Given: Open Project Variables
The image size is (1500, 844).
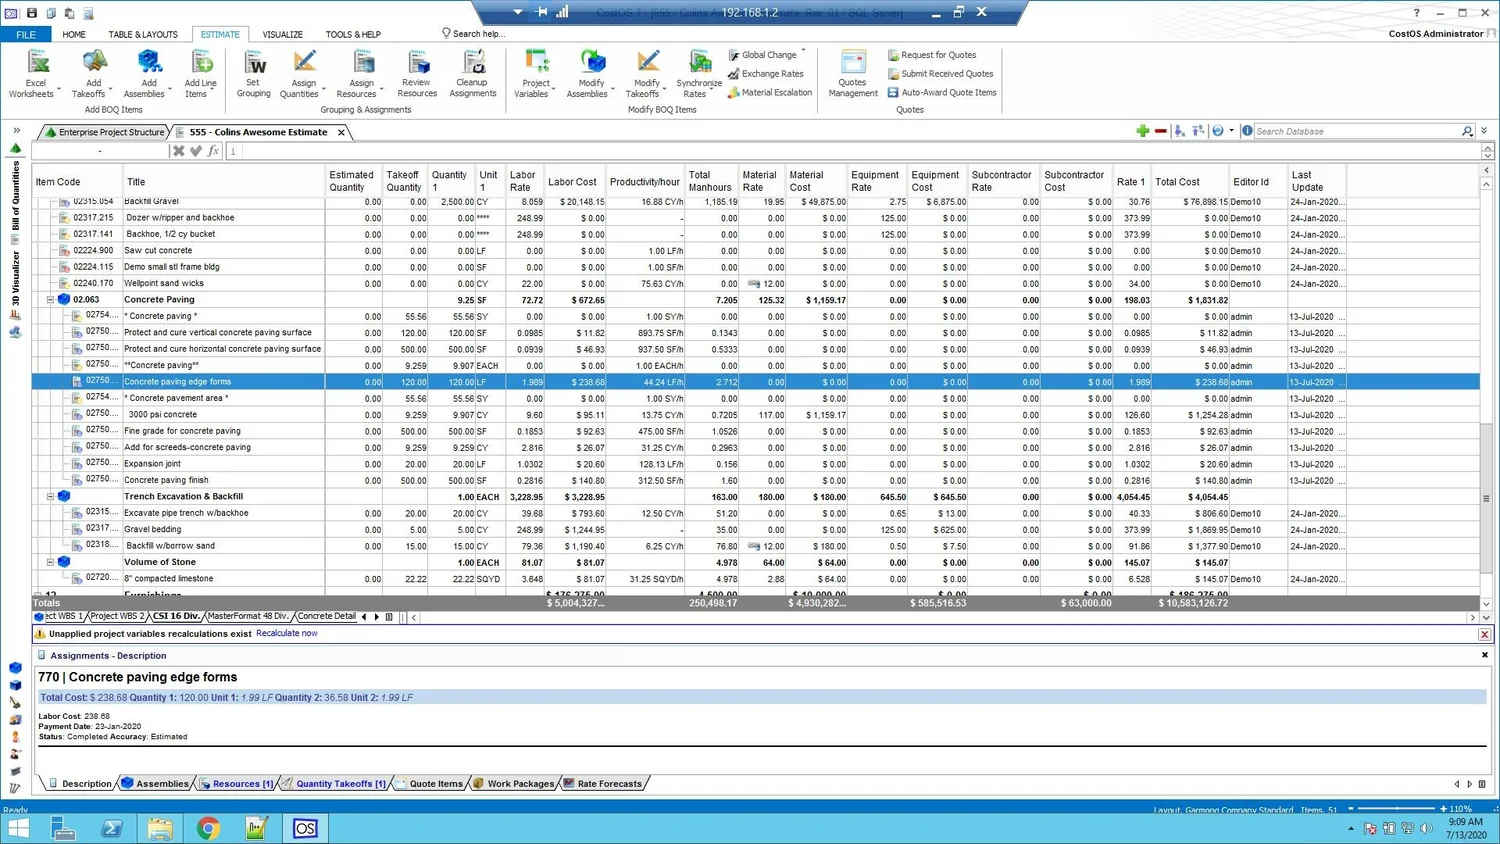Looking at the screenshot, I should (535, 72).
